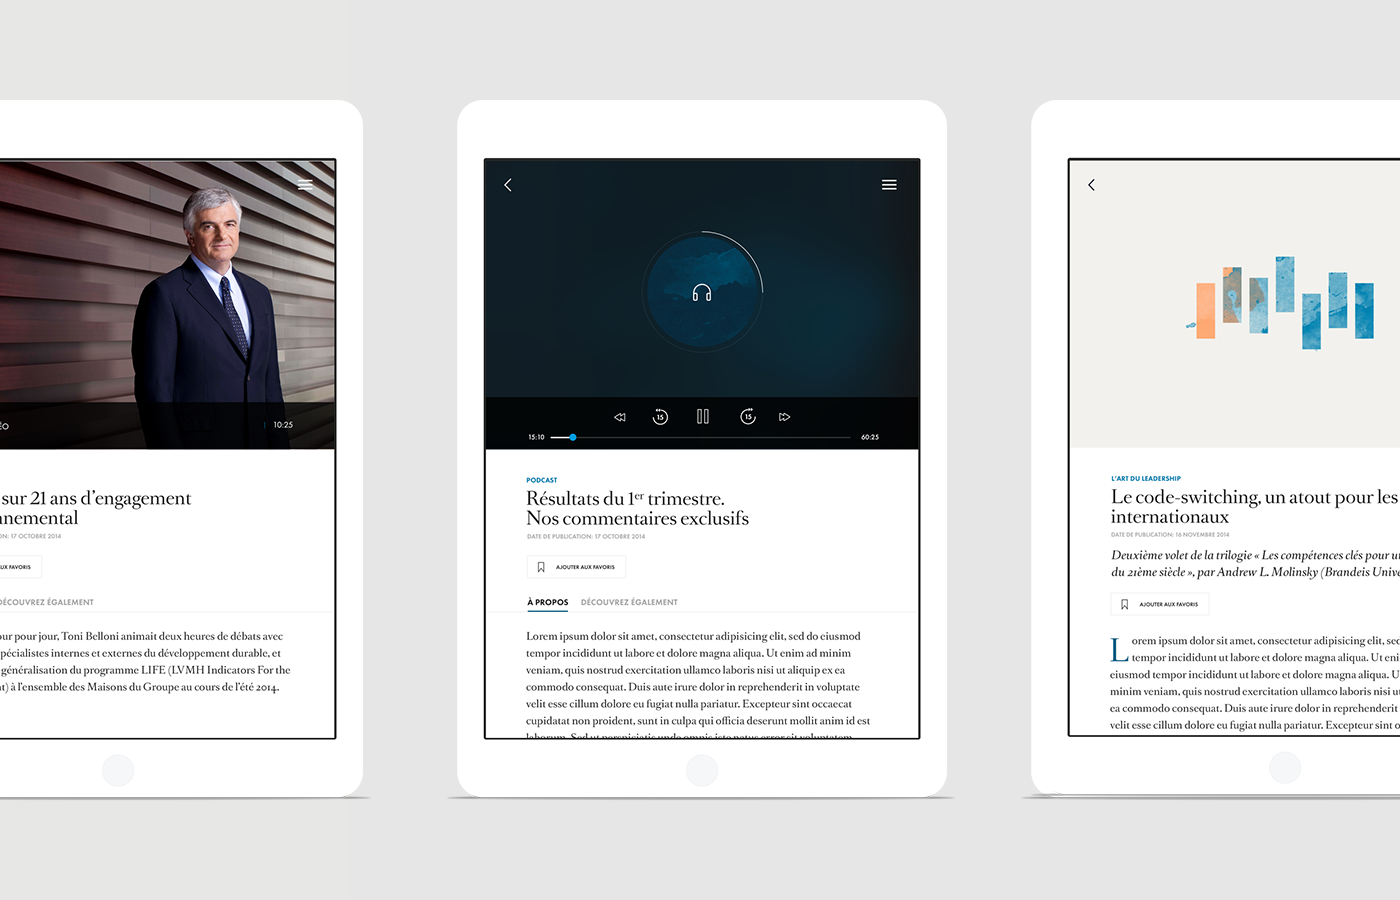Open DÉCOUVREZ ÉGALEMENT tab on the video article
The width and height of the screenshot is (1400, 900).
(46, 602)
